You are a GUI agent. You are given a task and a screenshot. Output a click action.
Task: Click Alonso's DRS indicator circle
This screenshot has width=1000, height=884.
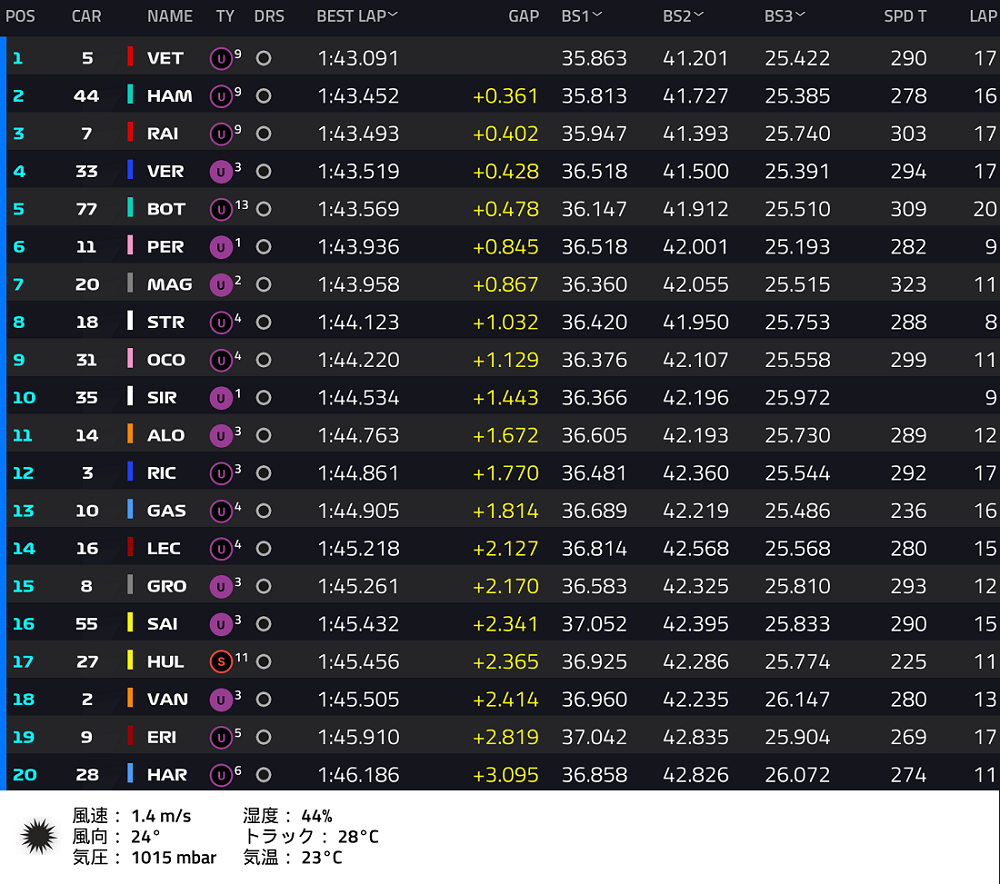(x=263, y=436)
